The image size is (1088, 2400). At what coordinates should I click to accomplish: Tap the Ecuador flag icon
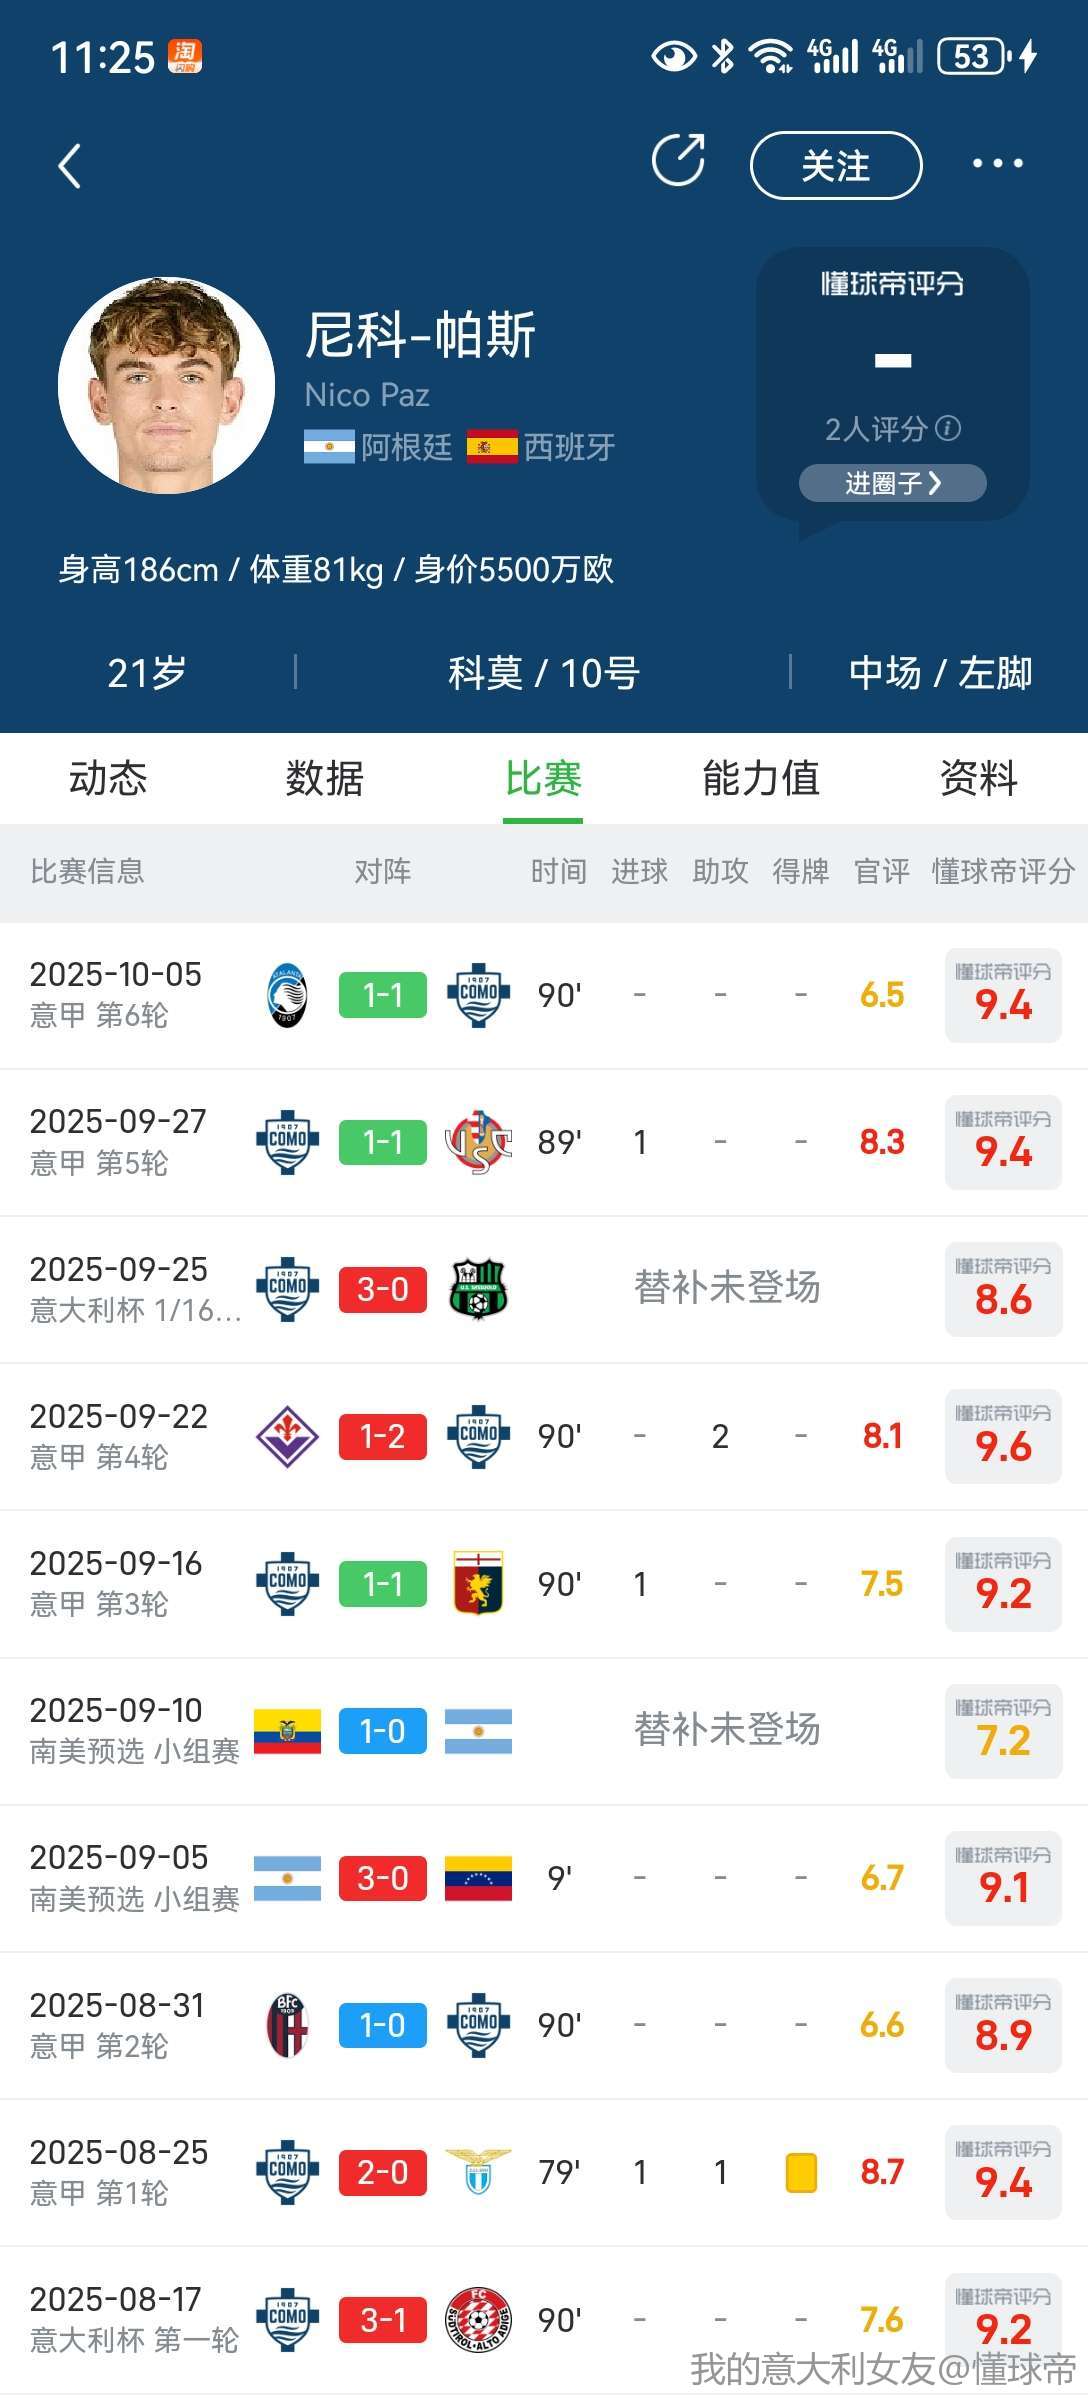[287, 1731]
